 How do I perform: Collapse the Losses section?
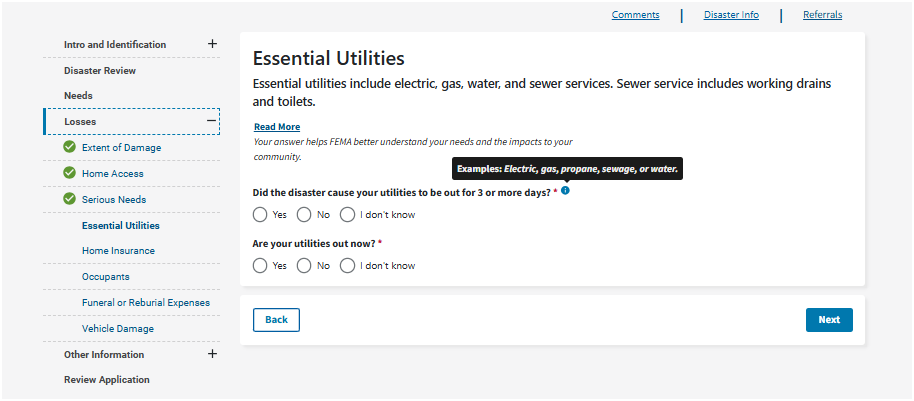(212, 121)
